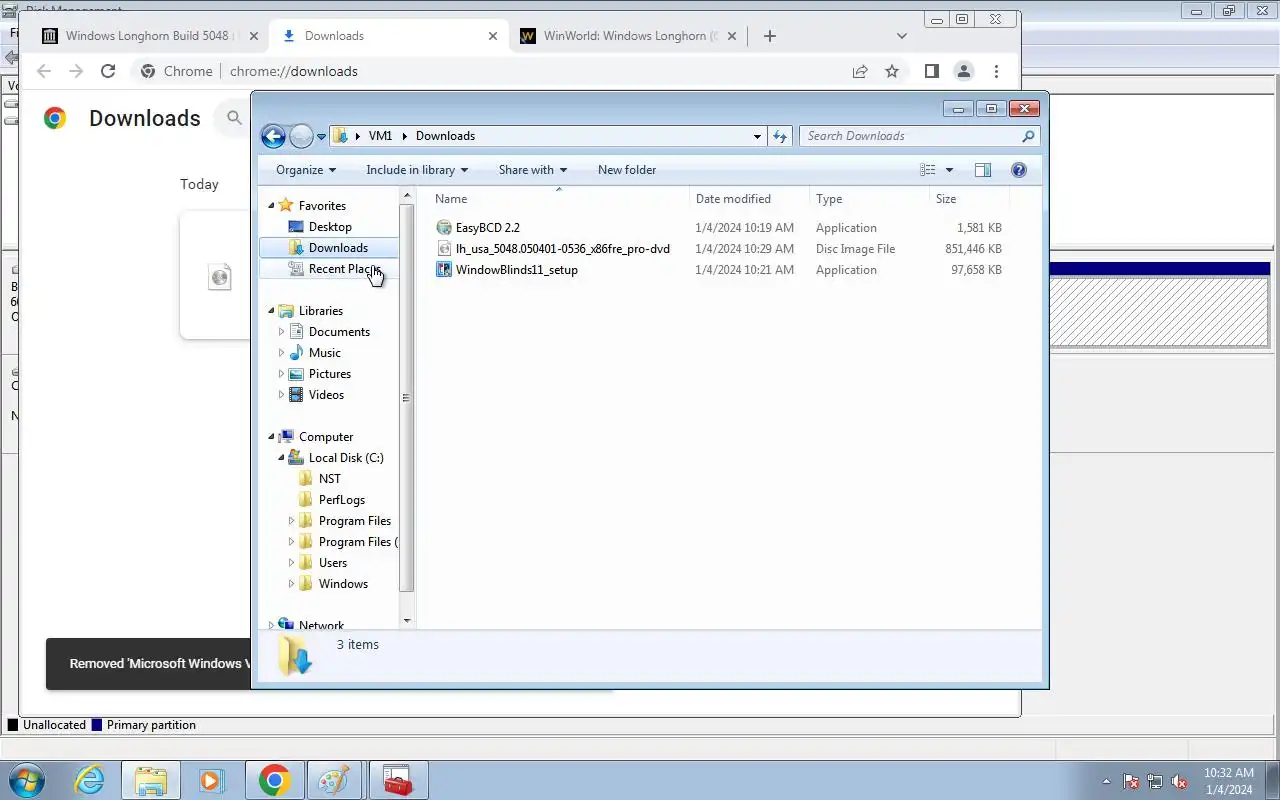Click the Explorer Back arrow button
1280x800 pixels.
click(x=273, y=136)
